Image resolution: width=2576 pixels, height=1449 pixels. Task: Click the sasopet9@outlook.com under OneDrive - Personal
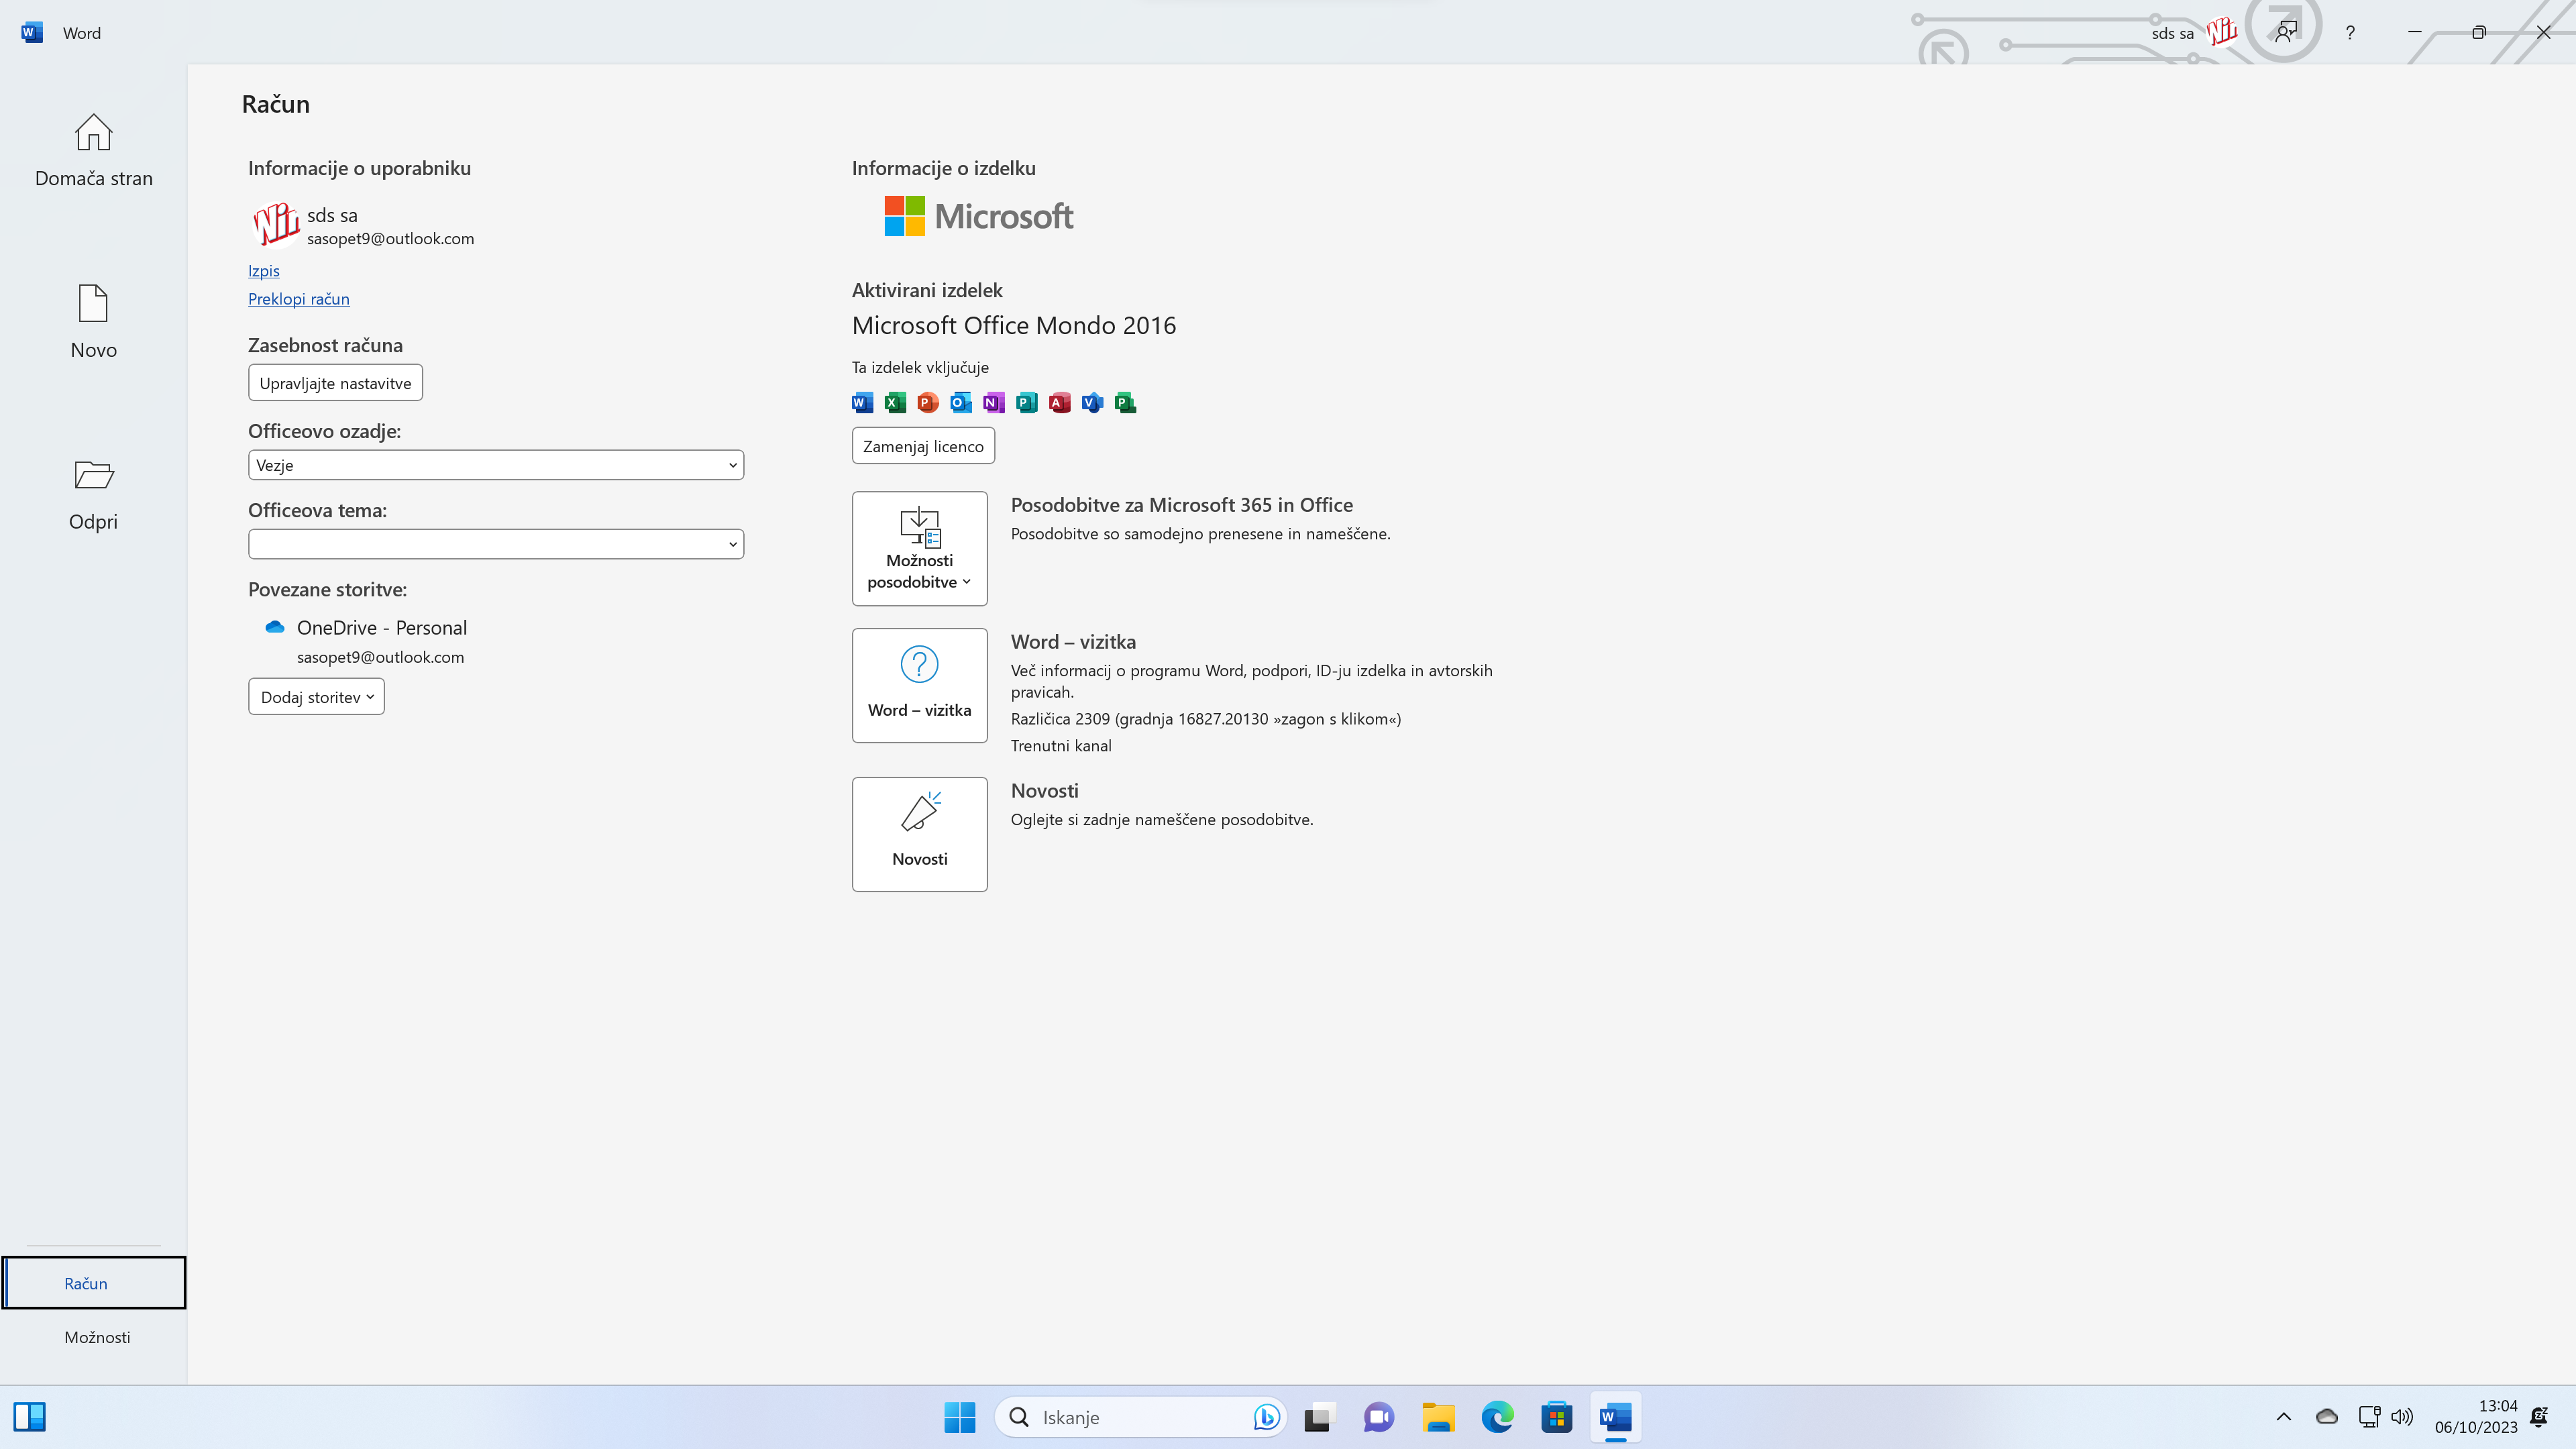click(380, 657)
